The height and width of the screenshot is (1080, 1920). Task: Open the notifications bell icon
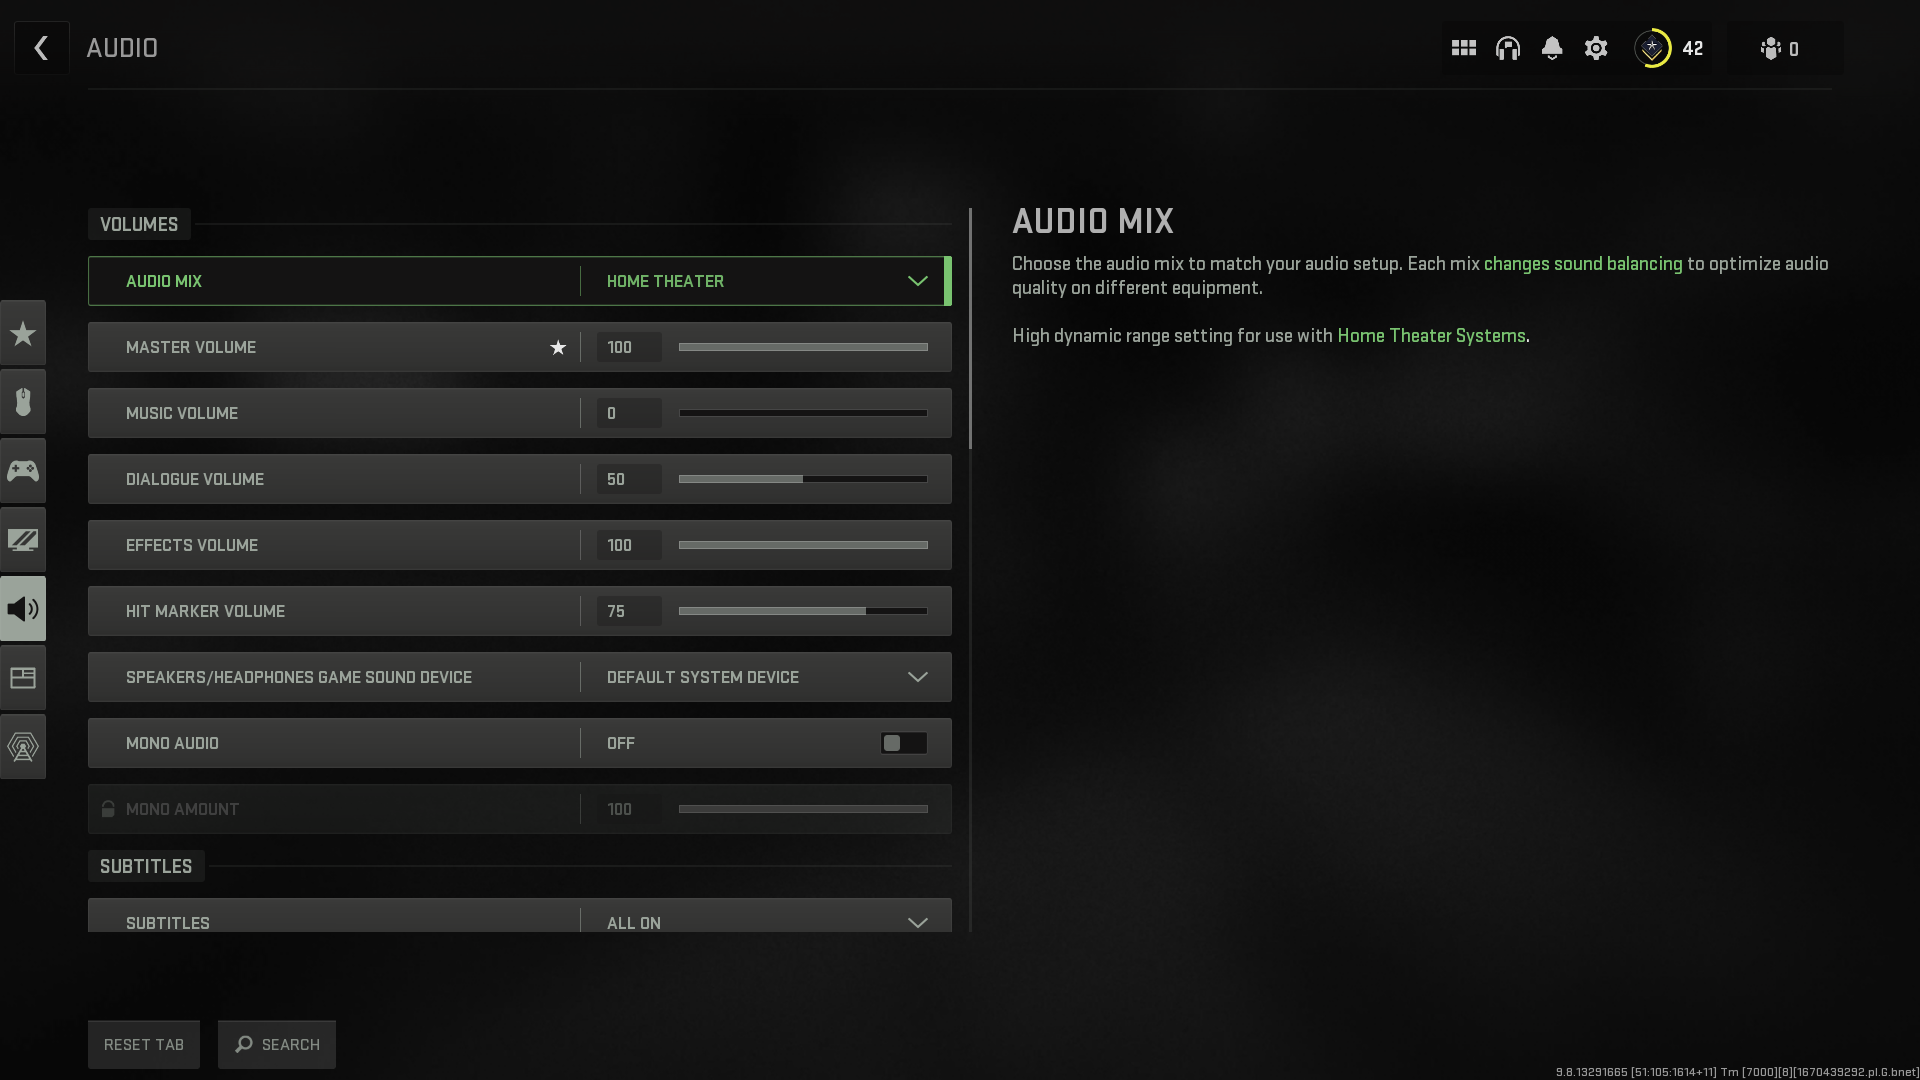click(1551, 48)
